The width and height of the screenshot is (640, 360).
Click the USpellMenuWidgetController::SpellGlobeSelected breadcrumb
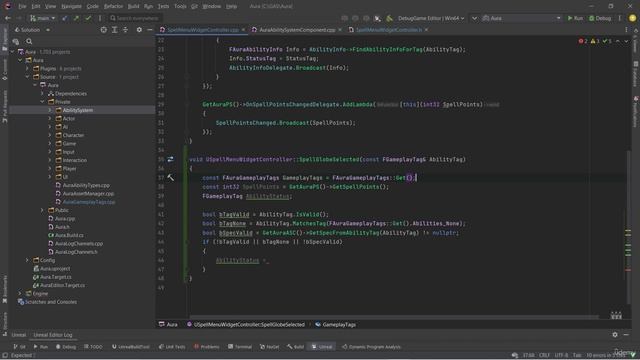point(246,324)
